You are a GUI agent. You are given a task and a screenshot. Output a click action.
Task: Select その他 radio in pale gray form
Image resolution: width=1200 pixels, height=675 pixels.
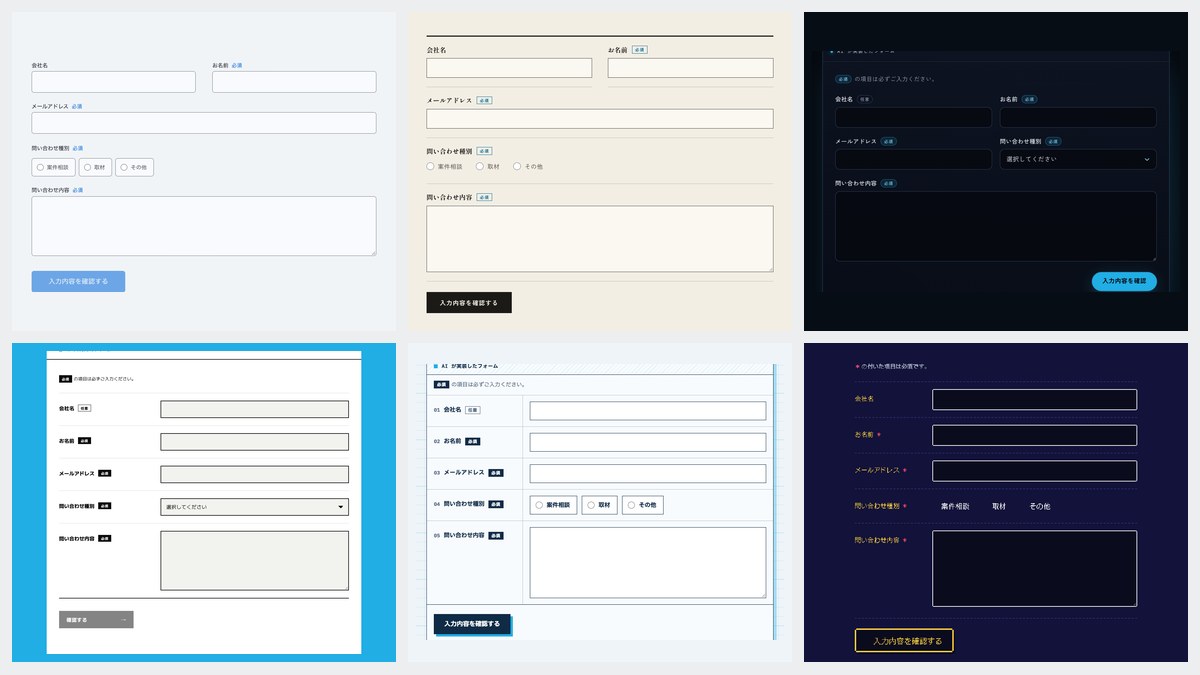(134, 167)
